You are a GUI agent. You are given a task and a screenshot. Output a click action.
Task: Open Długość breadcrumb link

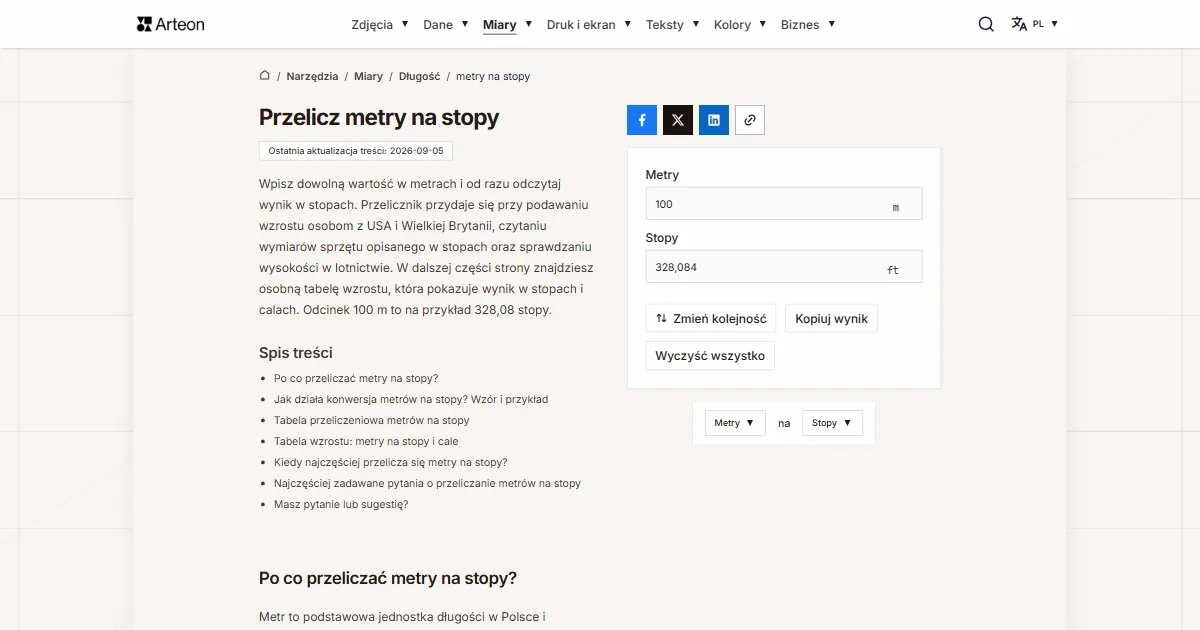[x=419, y=76]
